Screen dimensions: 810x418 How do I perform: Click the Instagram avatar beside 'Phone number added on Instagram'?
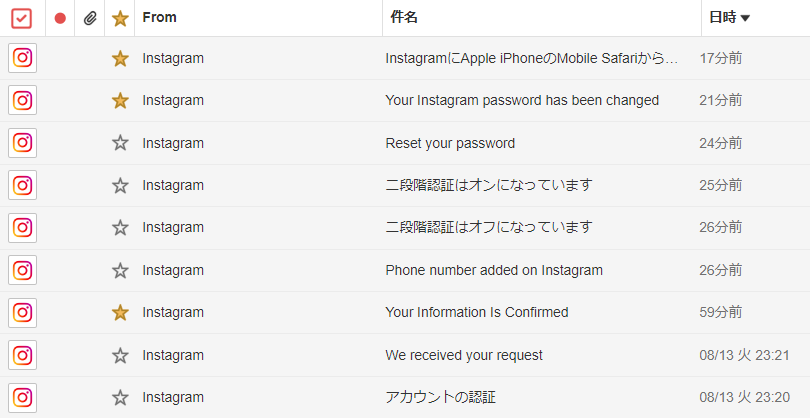[x=23, y=270]
